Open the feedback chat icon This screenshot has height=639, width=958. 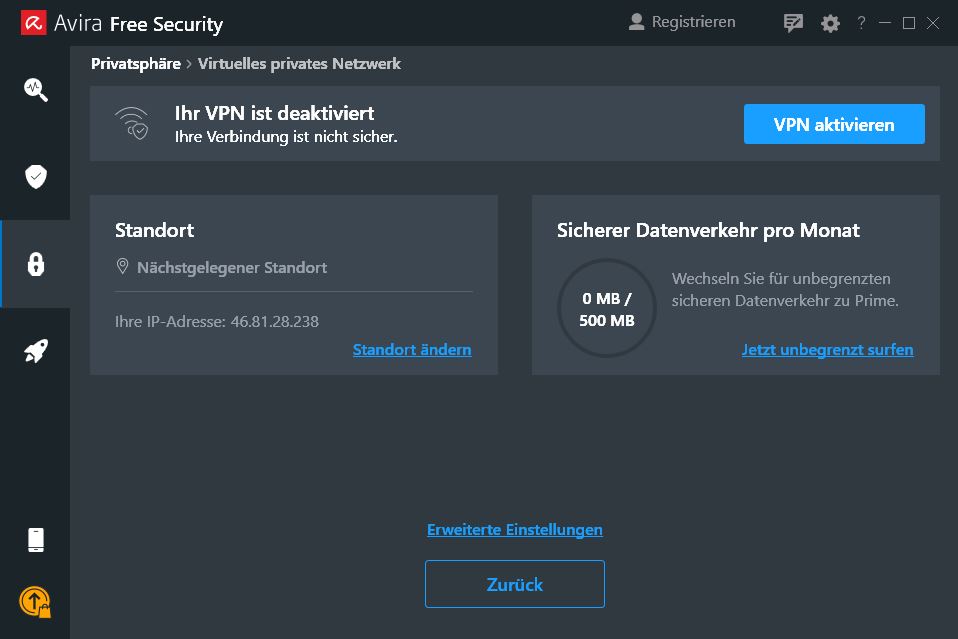[793, 23]
